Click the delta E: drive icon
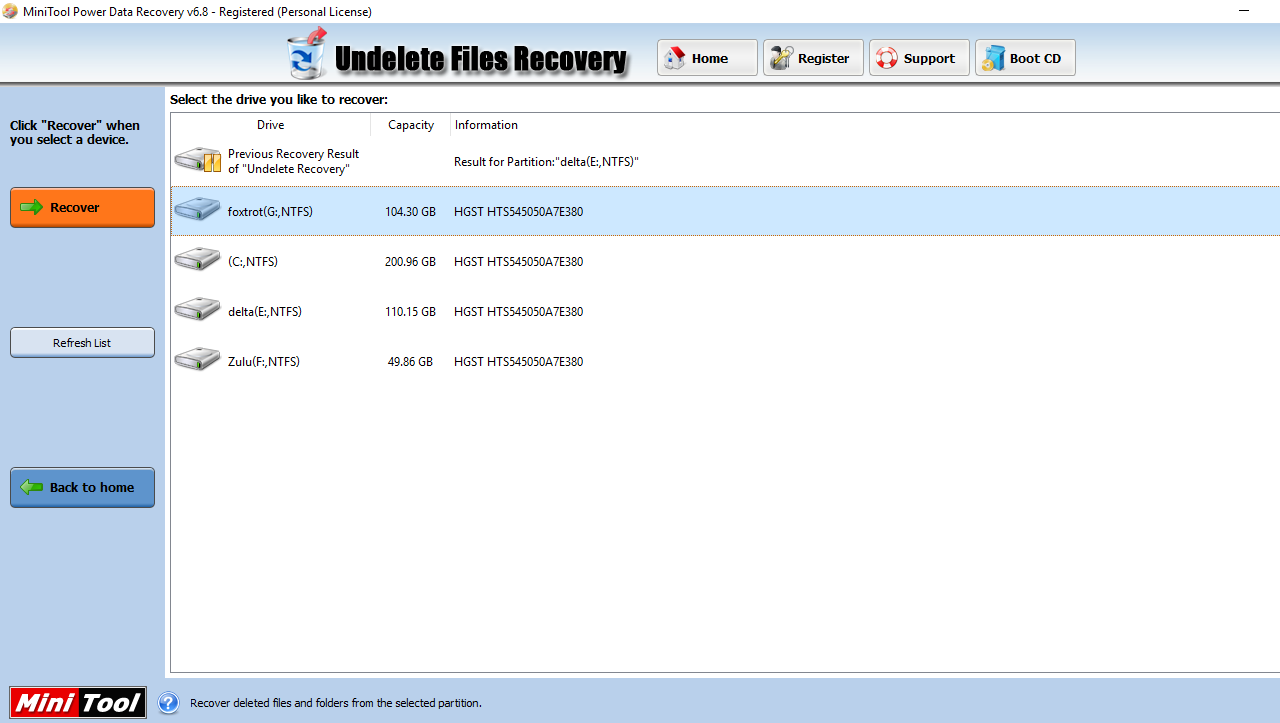The image size is (1280, 723). [197, 310]
